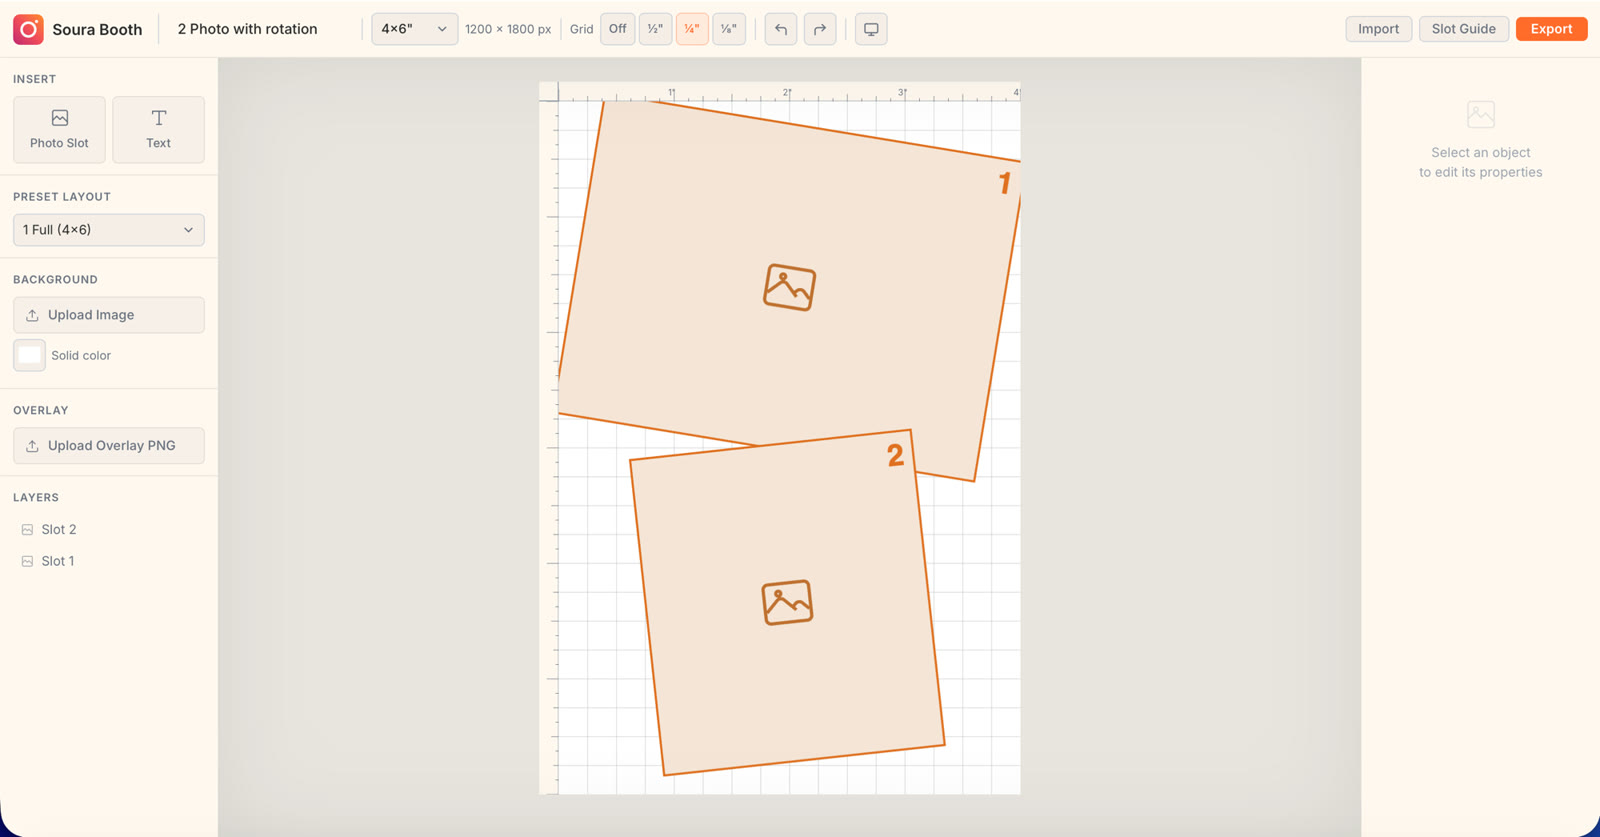The image size is (1600, 837).
Task: Insert a Text object
Action: tap(158, 129)
